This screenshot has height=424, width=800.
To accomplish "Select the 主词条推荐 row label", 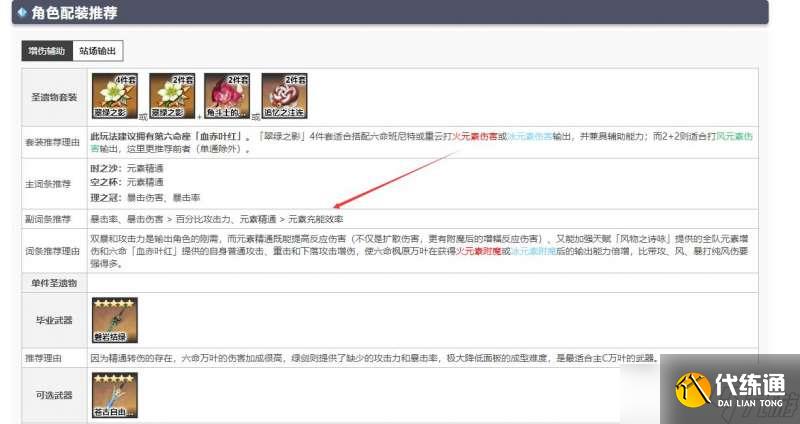I will click(x=48, y=184).
